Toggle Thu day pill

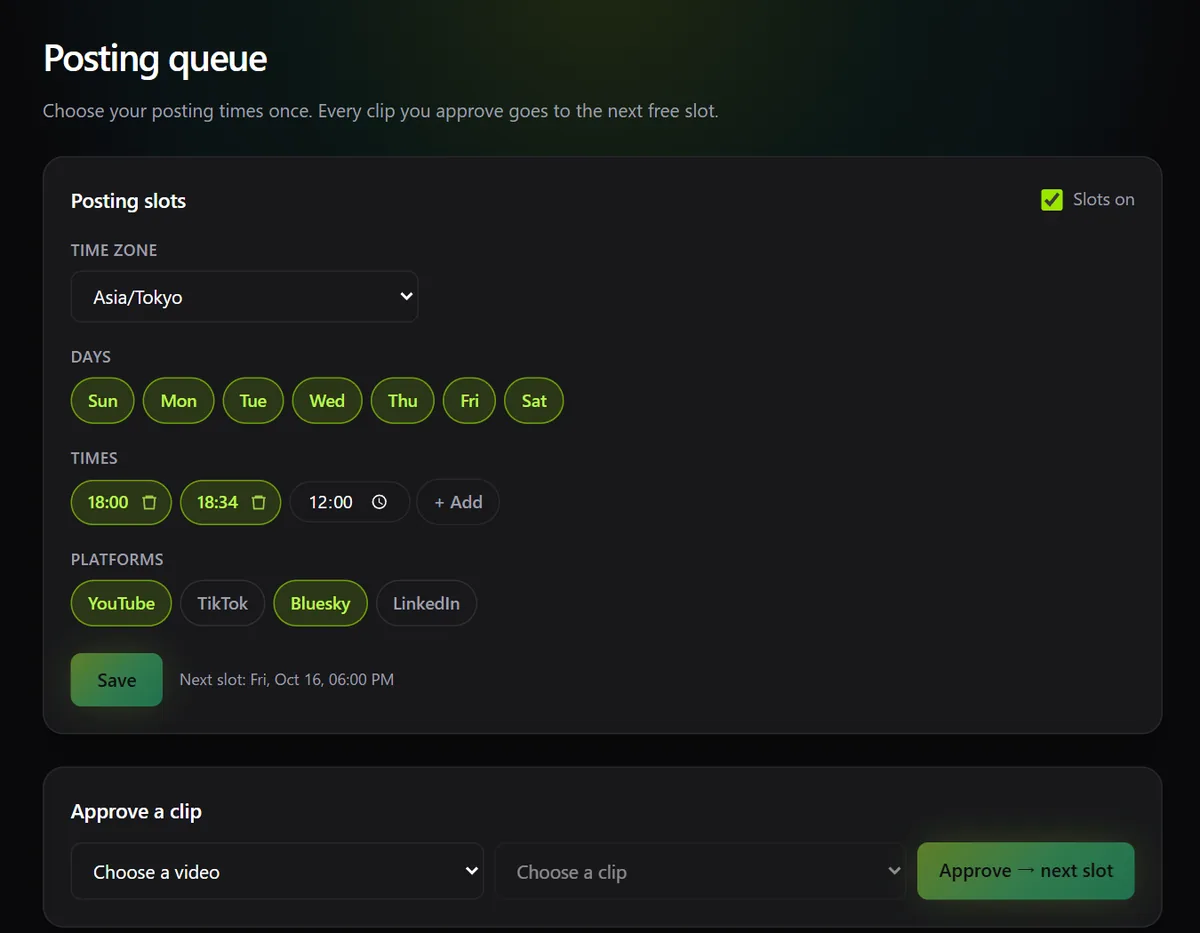pyautogui.click(x=403, y=401)
